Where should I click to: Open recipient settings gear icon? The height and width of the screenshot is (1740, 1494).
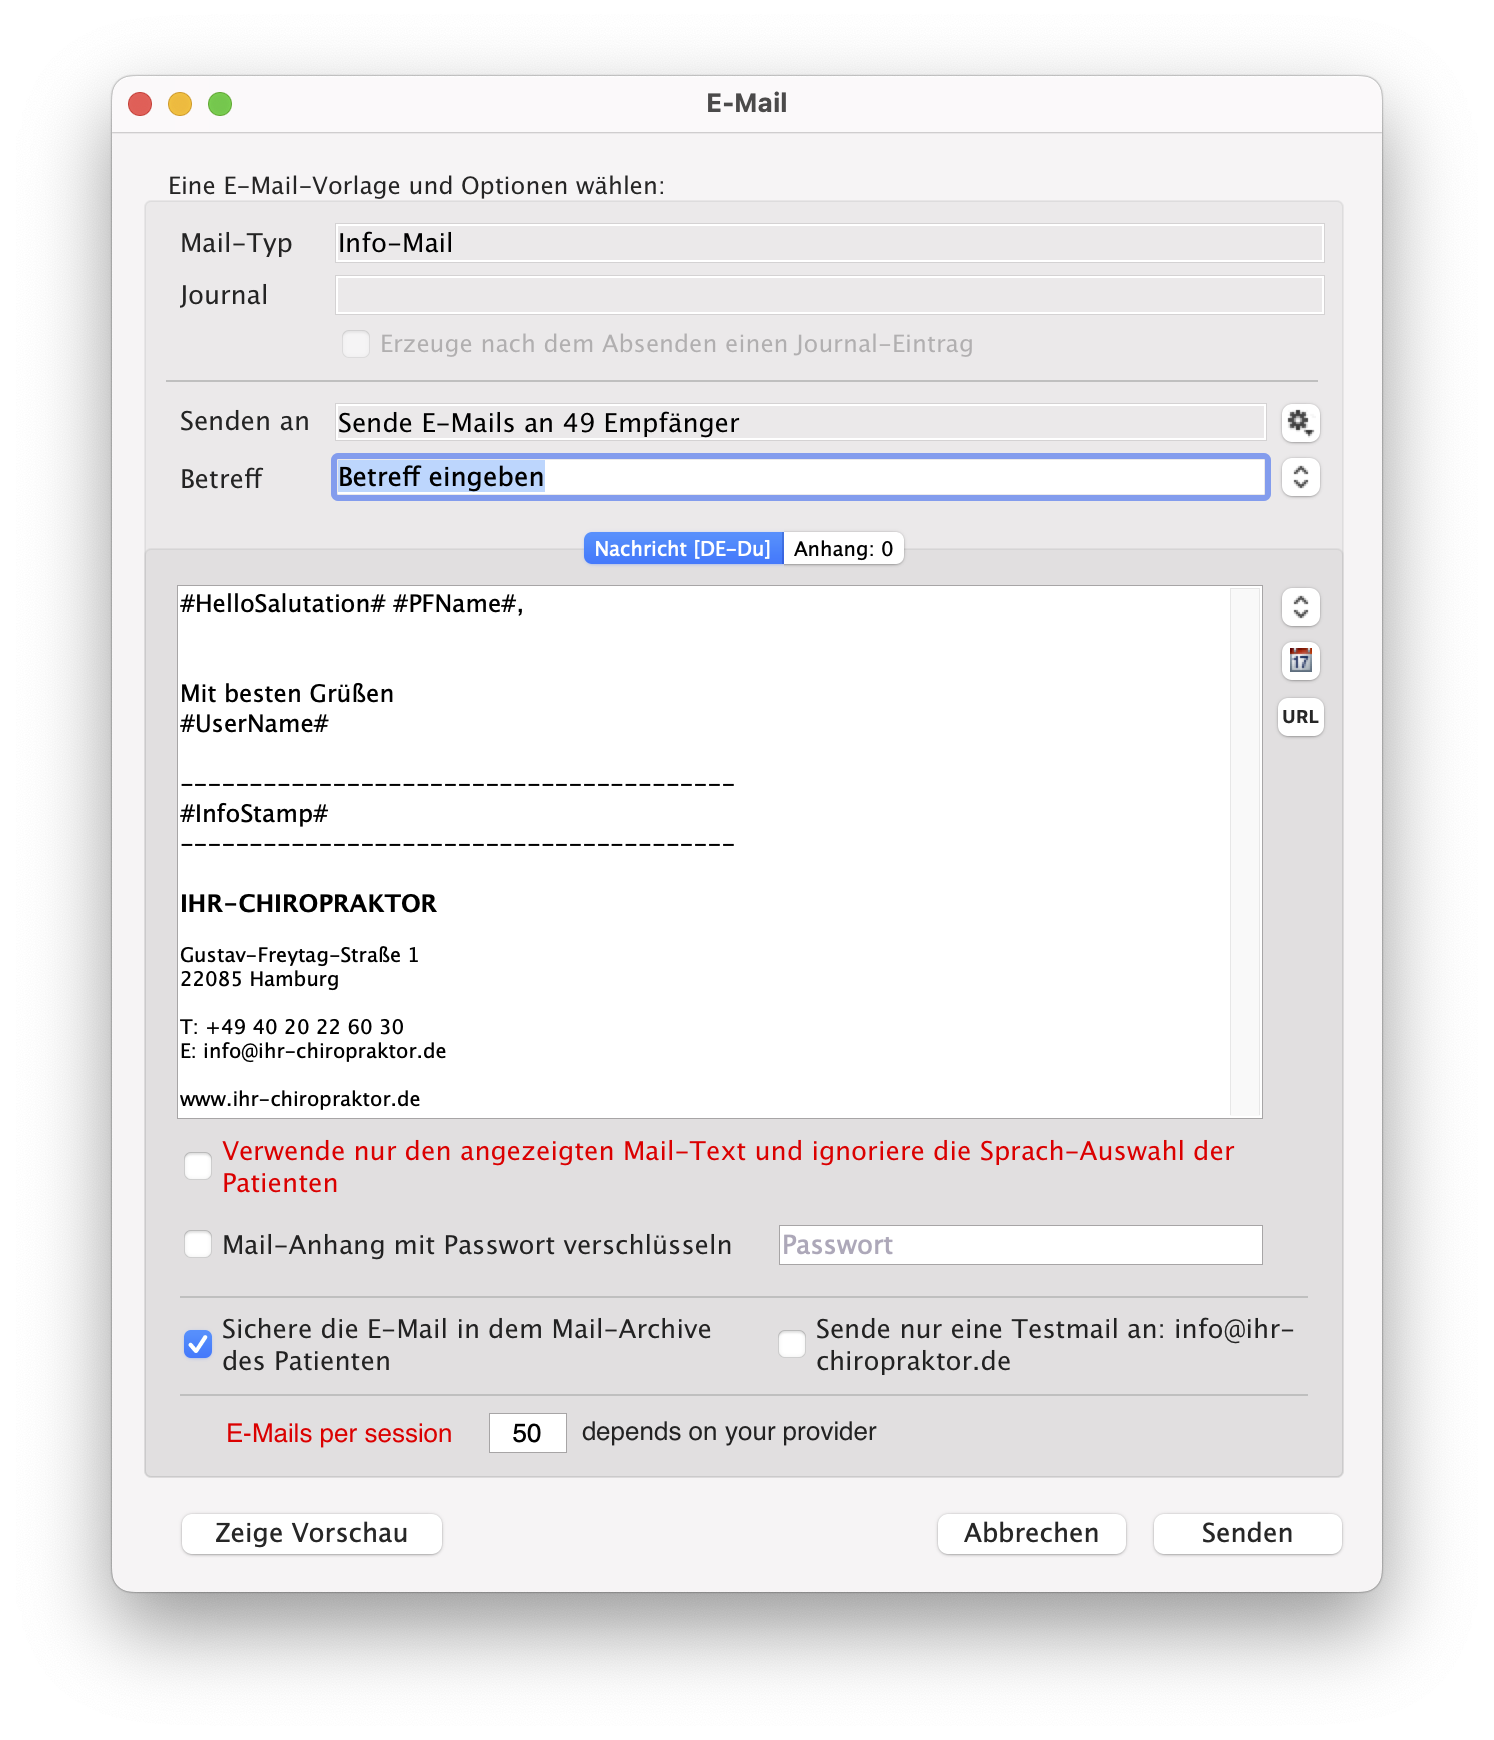[1300, 423]
